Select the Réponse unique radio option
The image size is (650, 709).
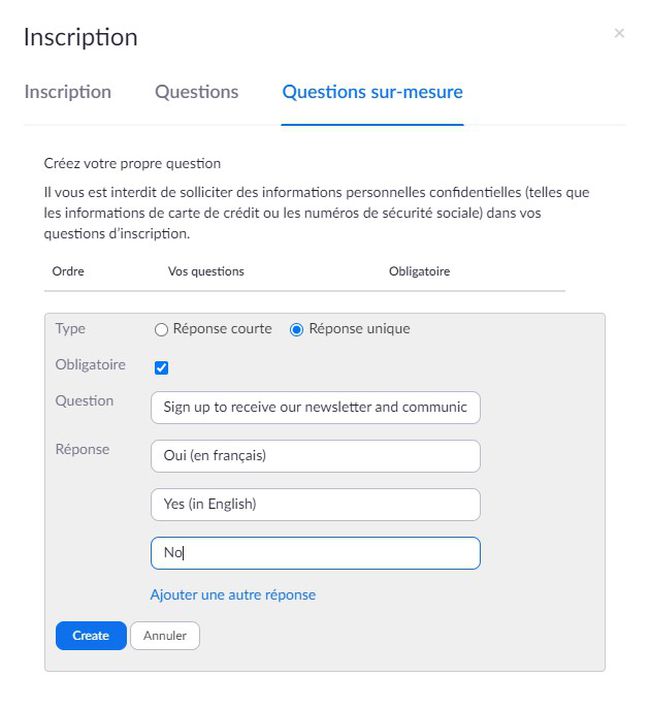pos(297,330)
